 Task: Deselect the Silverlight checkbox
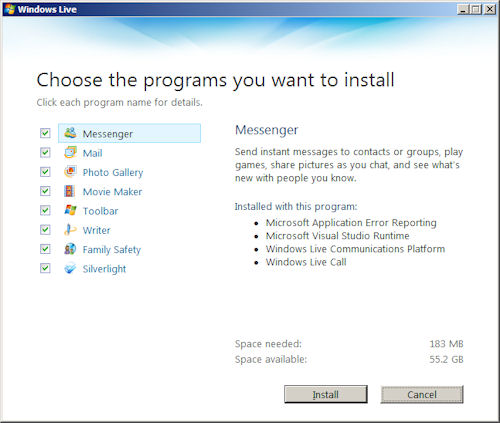click(45, 268)
